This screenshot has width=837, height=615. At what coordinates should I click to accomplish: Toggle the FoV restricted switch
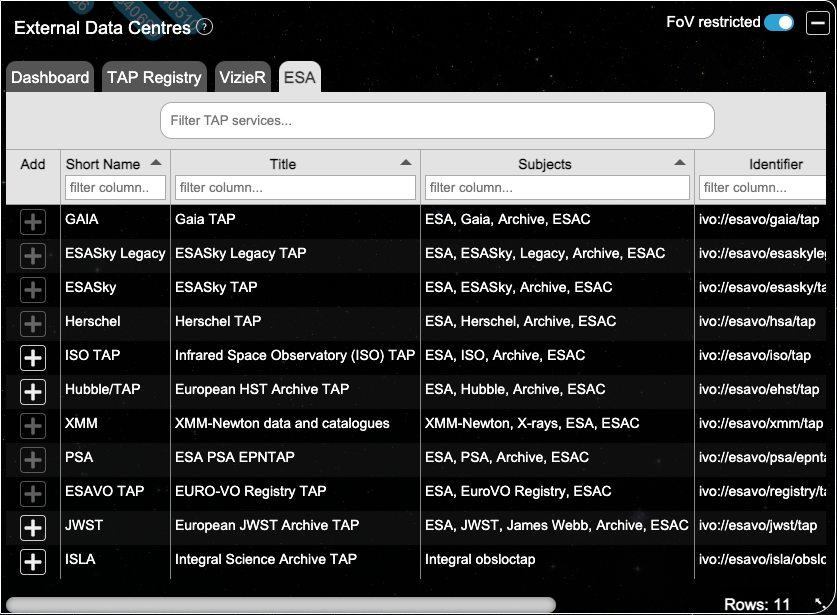point(779,22)
